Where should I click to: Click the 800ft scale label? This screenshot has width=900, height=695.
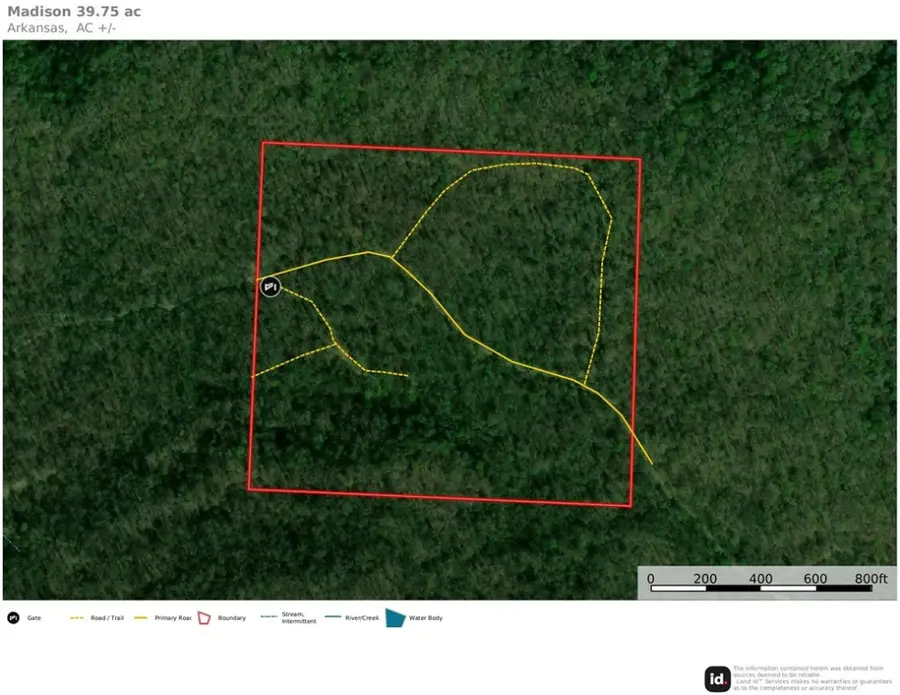point(869,578)
